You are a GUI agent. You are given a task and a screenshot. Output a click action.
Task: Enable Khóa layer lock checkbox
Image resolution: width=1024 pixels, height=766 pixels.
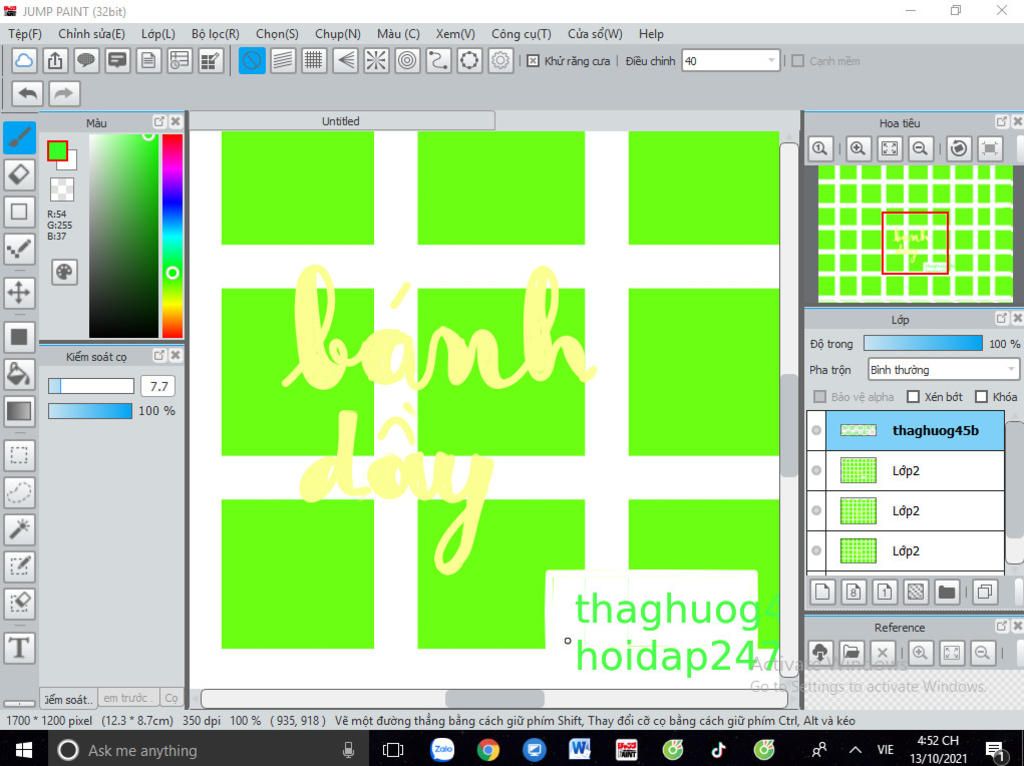[x=981, y=396]
